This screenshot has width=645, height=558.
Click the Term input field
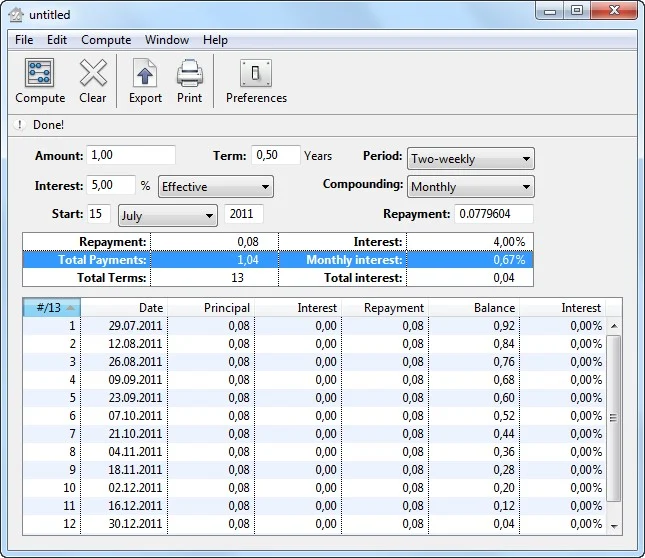click(276, 155)
